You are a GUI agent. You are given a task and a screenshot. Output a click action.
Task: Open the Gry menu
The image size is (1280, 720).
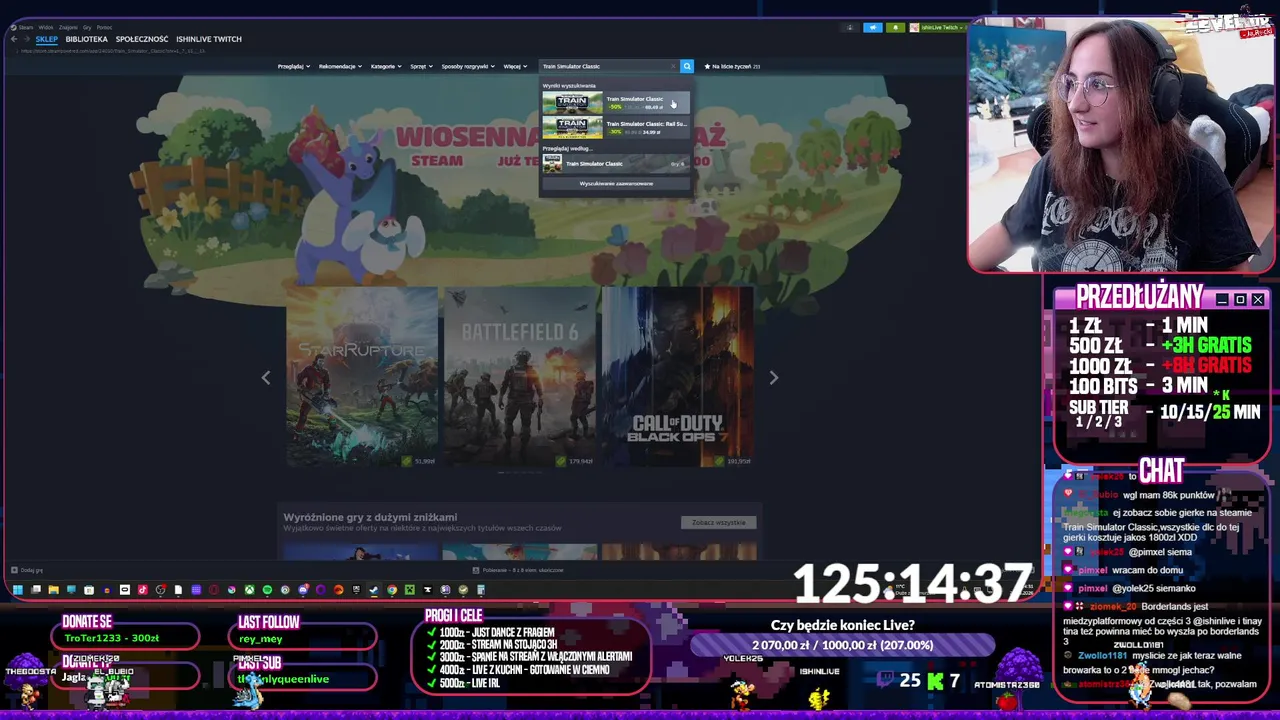(x=87, y=27)
